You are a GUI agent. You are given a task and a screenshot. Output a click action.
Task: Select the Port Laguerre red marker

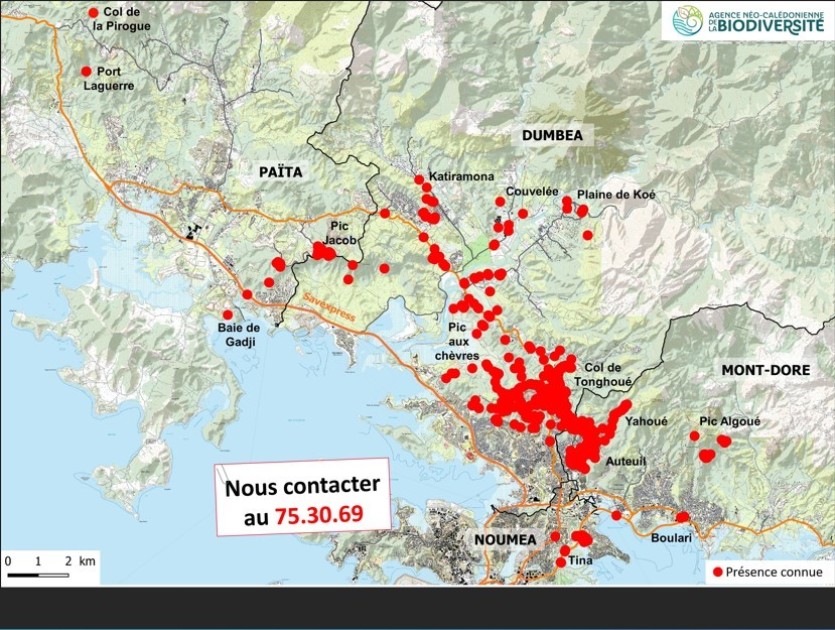[86, 71]
